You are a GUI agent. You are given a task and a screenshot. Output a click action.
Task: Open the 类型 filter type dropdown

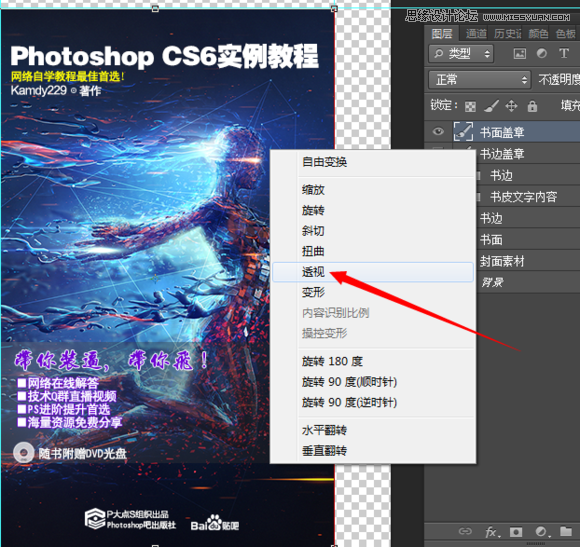(x=461, y=54)
